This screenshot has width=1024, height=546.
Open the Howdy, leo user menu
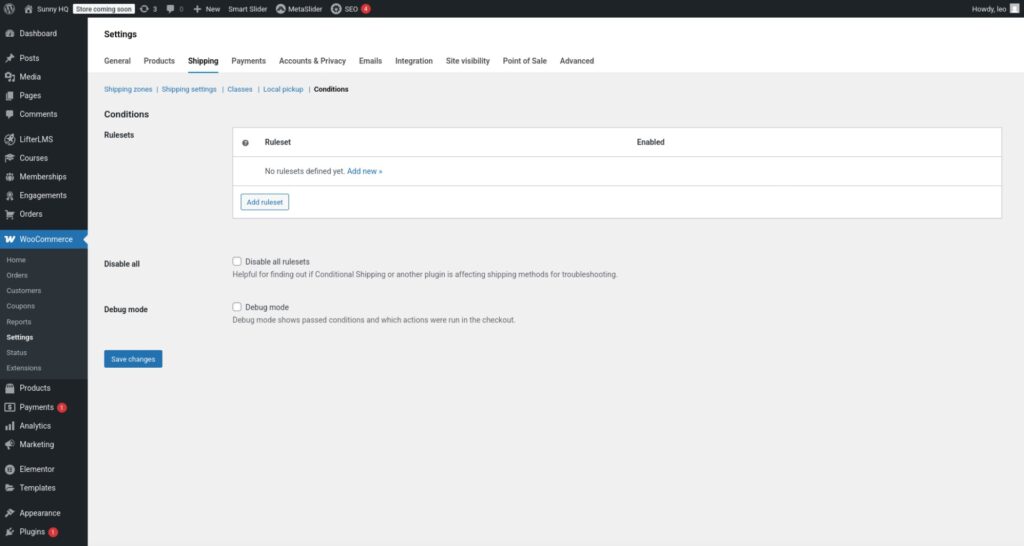[x=994, y=9]
